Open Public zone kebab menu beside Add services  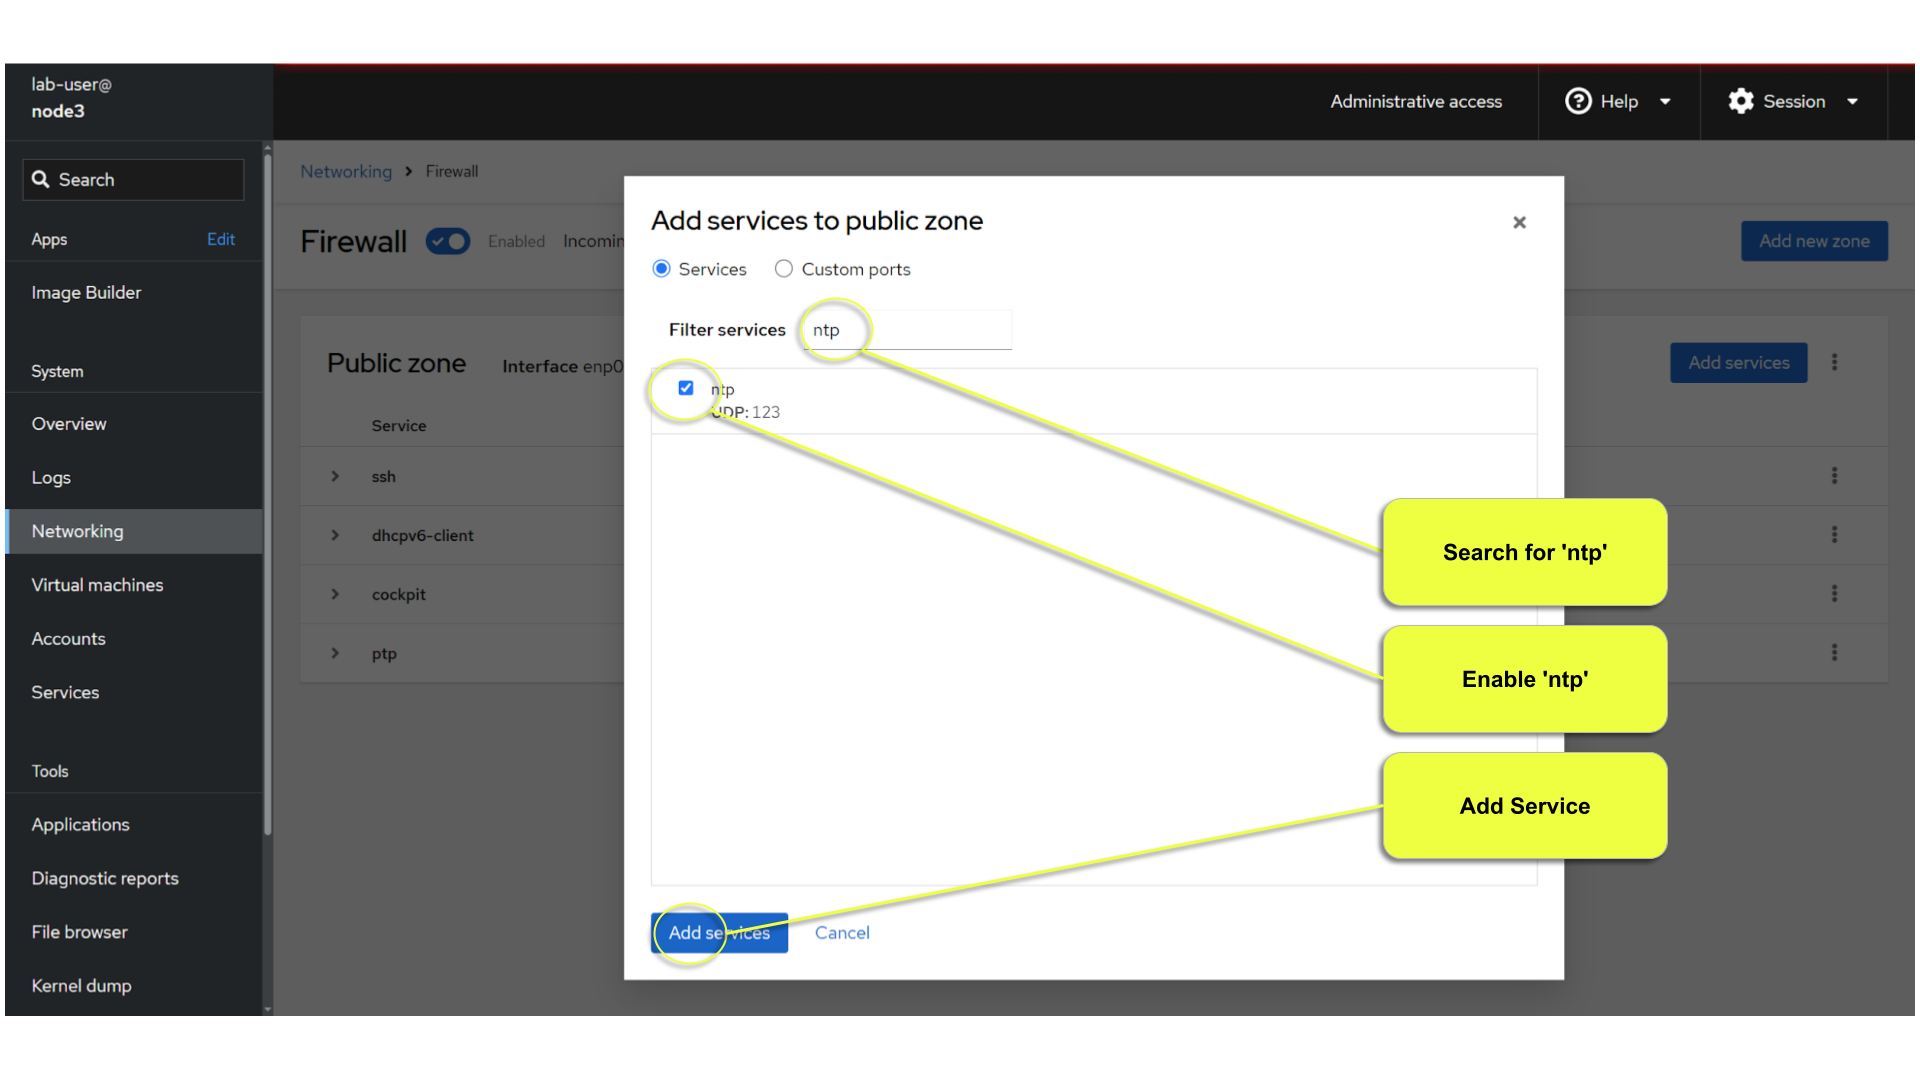(1834, 363)
